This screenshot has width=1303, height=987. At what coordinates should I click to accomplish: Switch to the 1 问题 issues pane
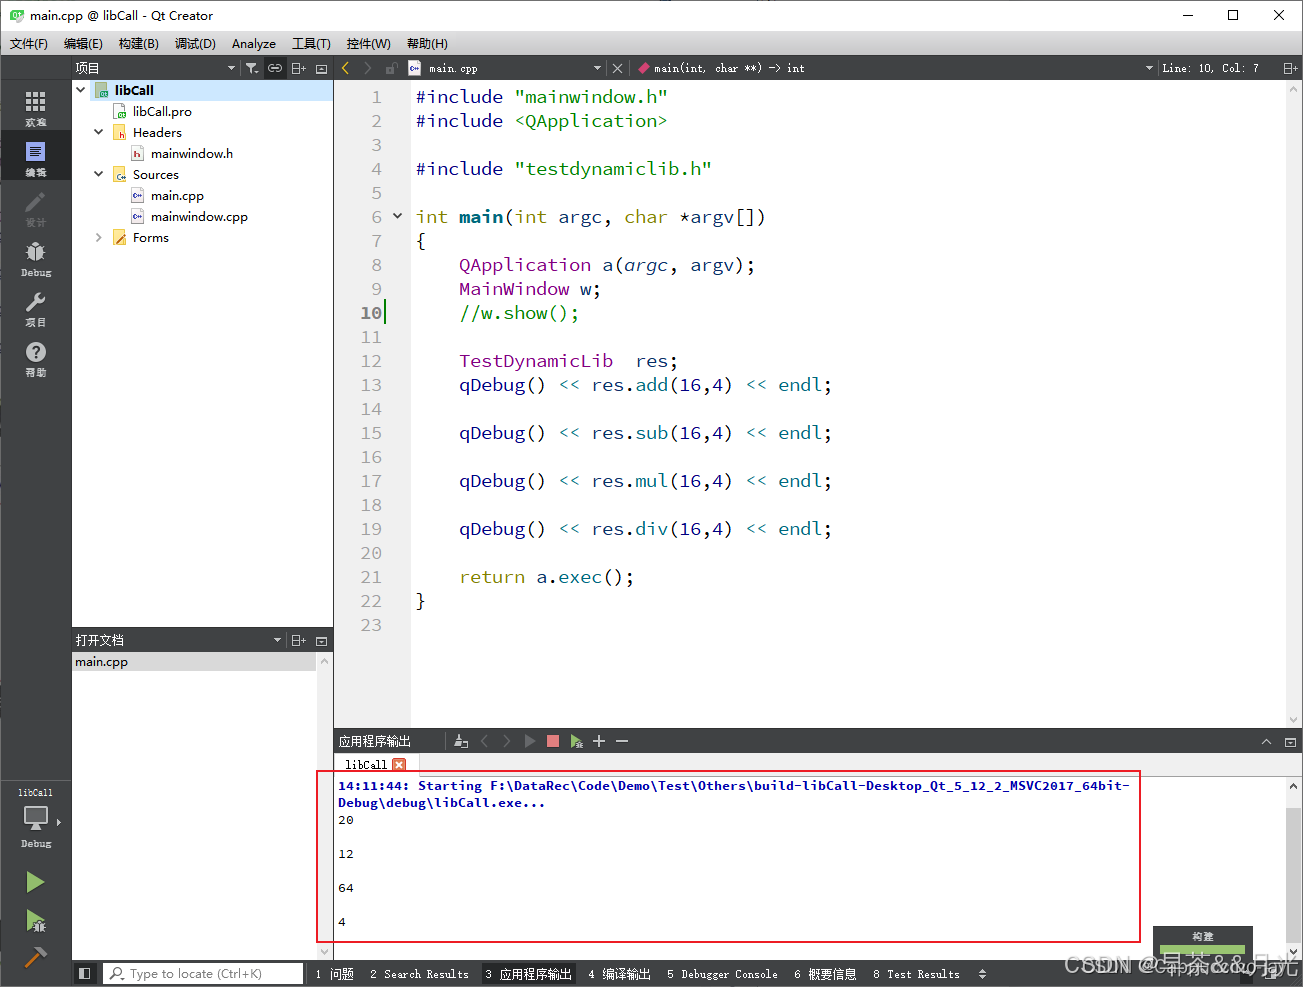[335, 973]
